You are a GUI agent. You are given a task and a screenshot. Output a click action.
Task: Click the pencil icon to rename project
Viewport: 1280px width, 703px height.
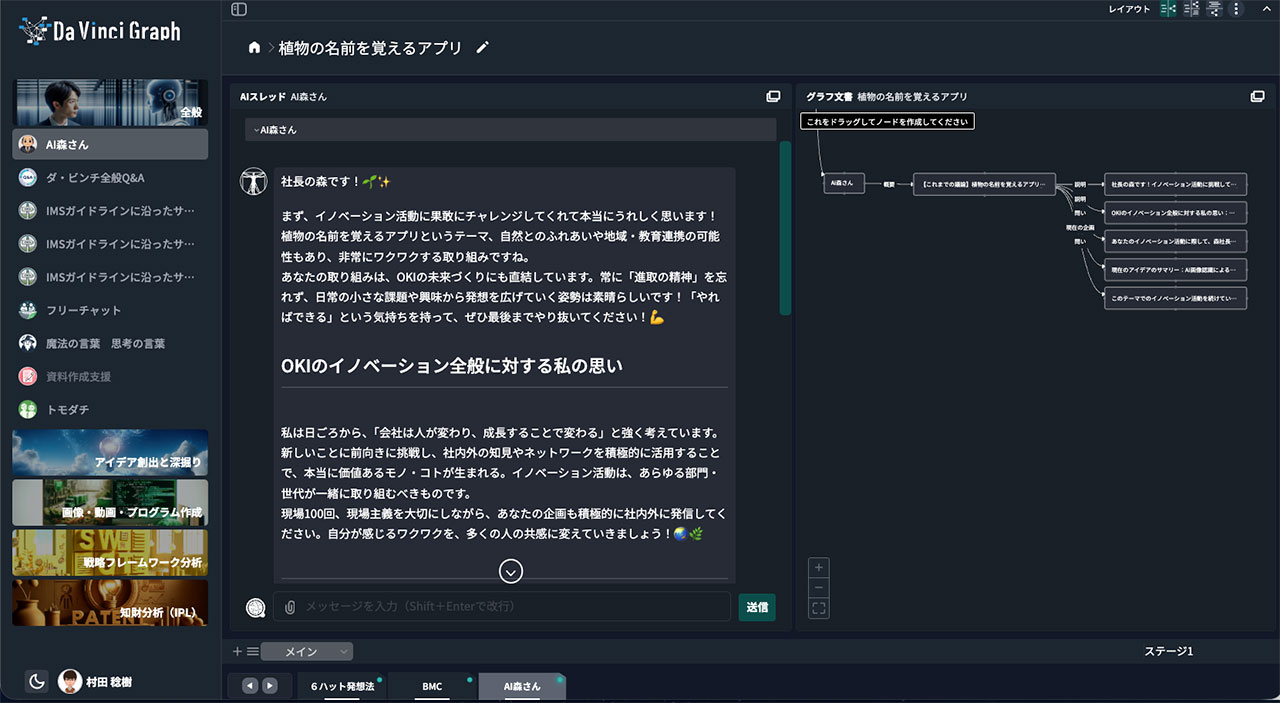[x=483, y=48]
